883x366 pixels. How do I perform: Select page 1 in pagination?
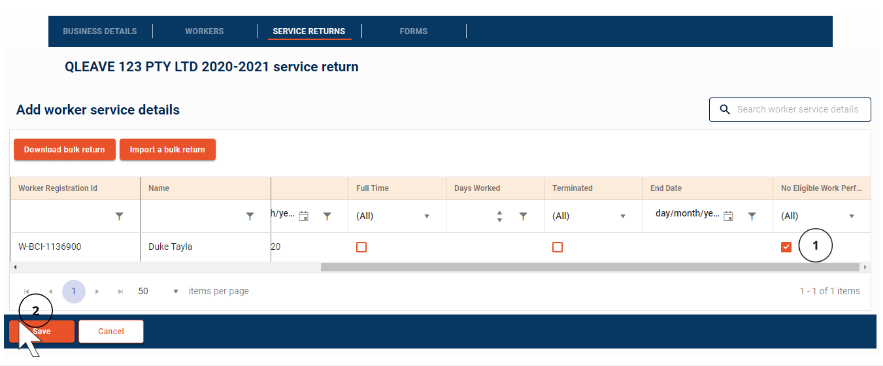(x=74, y=292)
